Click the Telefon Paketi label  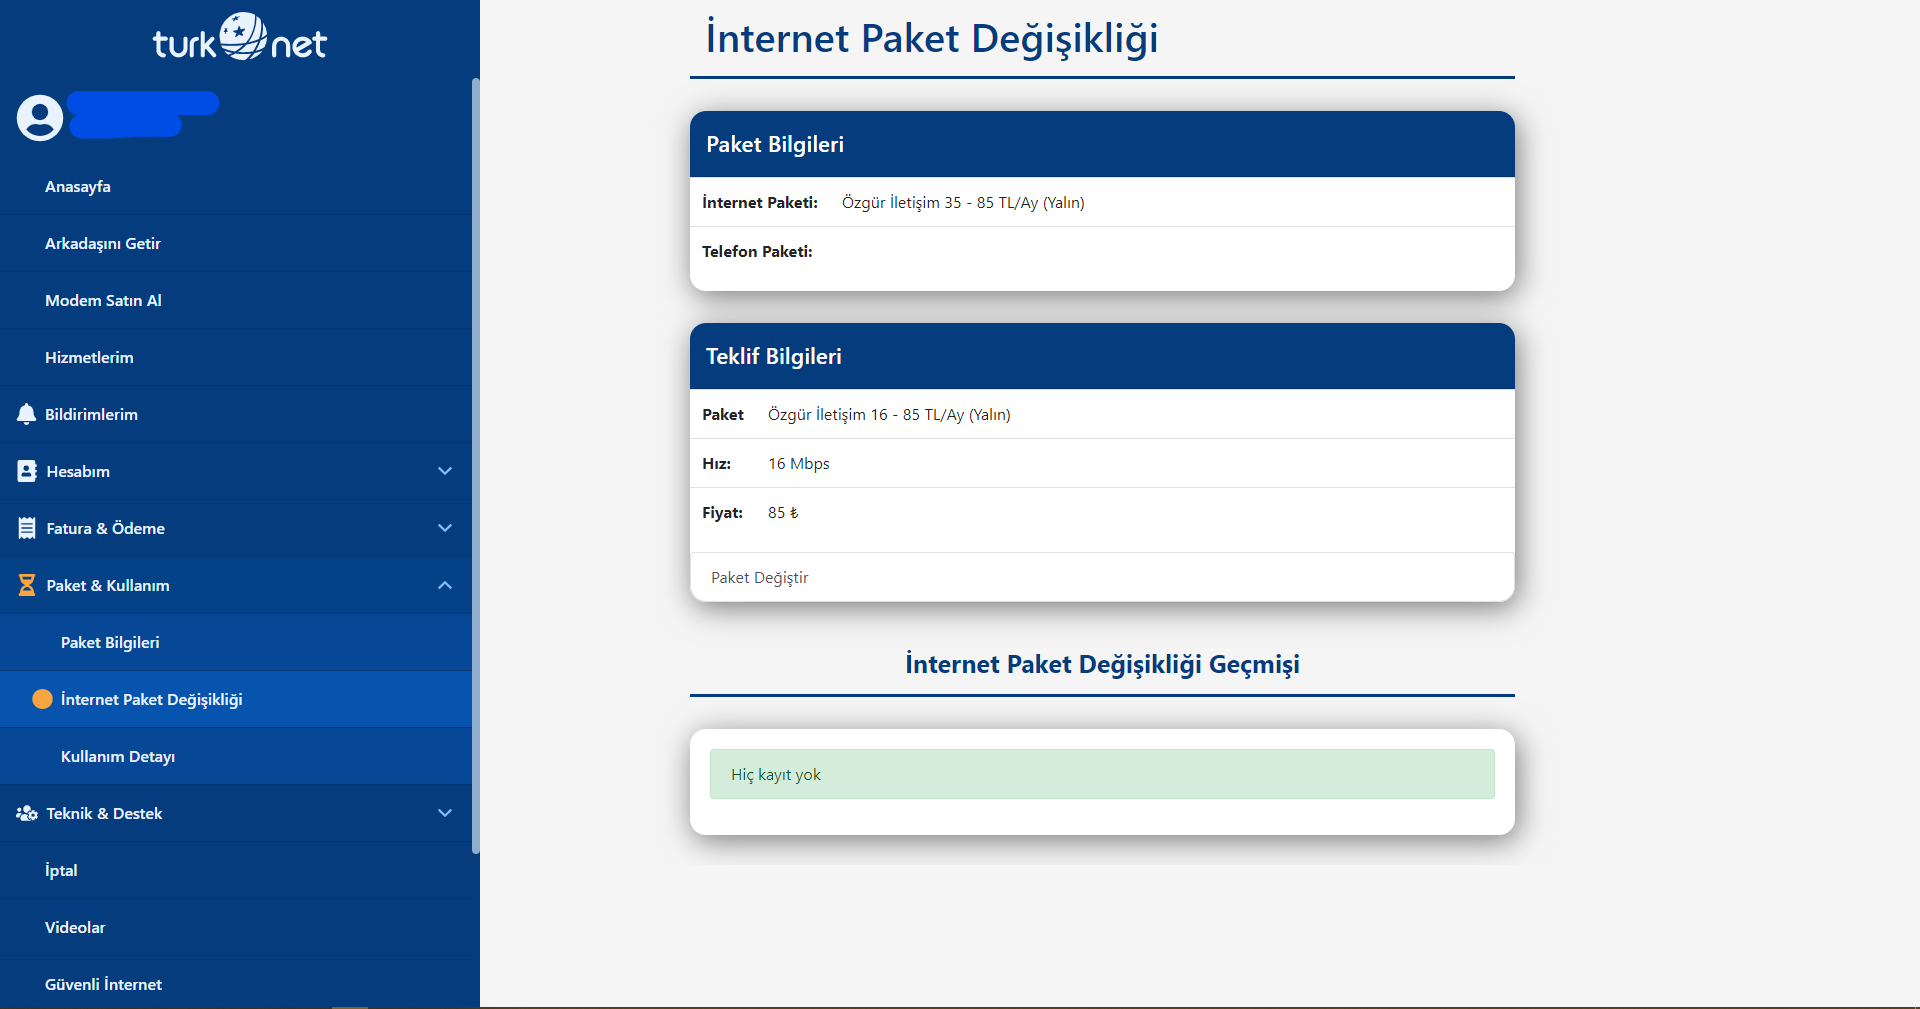point(757,252)
